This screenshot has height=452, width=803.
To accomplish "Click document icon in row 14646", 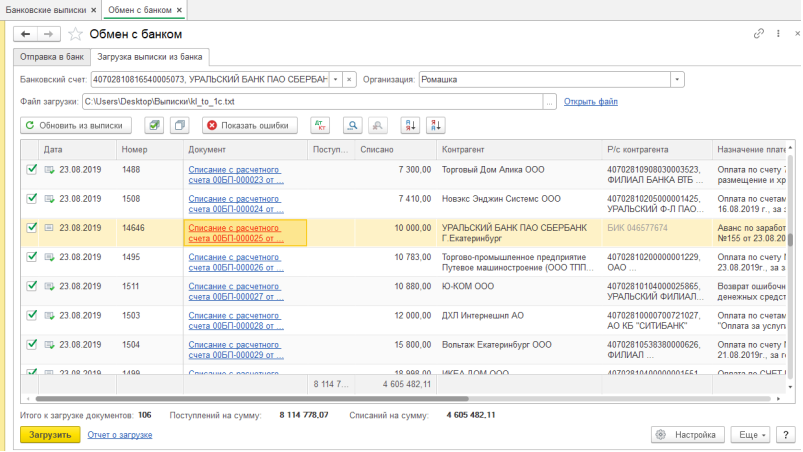I will (49, 228).
